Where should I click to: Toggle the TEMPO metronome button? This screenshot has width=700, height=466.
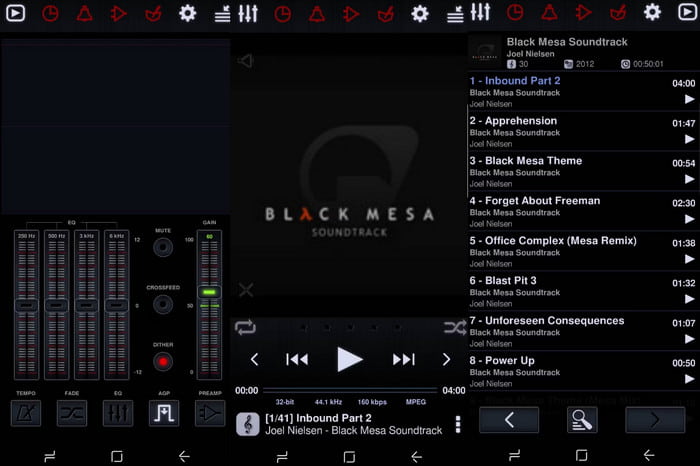coord(26,413)
